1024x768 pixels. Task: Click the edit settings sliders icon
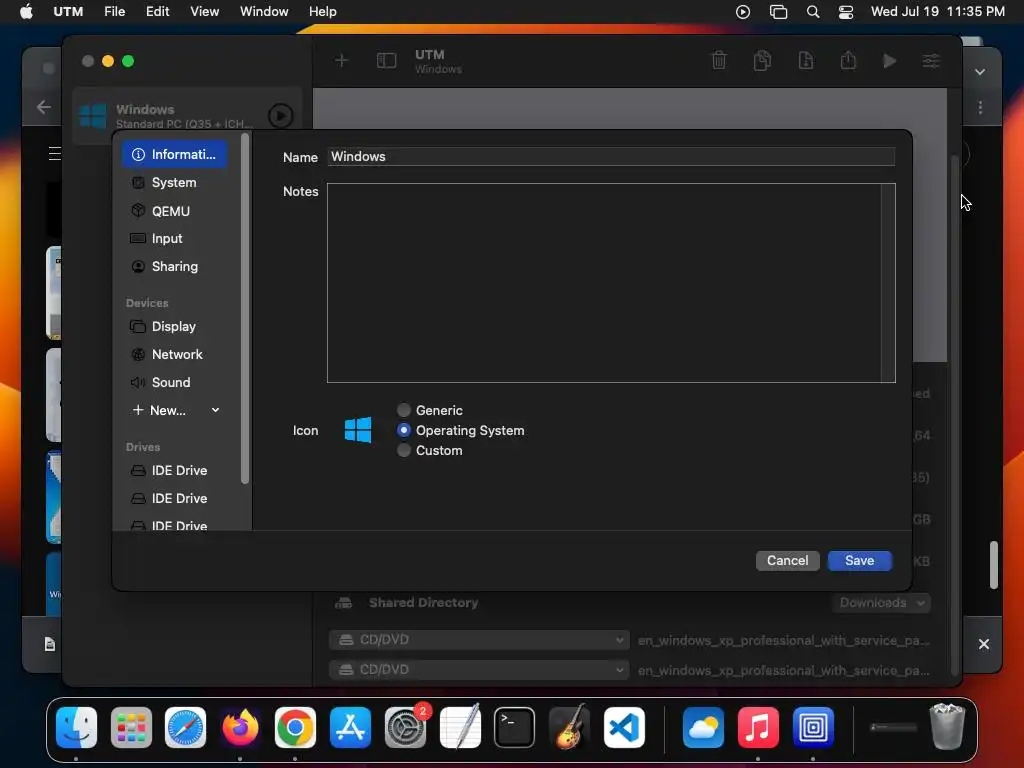click(931, 61)
